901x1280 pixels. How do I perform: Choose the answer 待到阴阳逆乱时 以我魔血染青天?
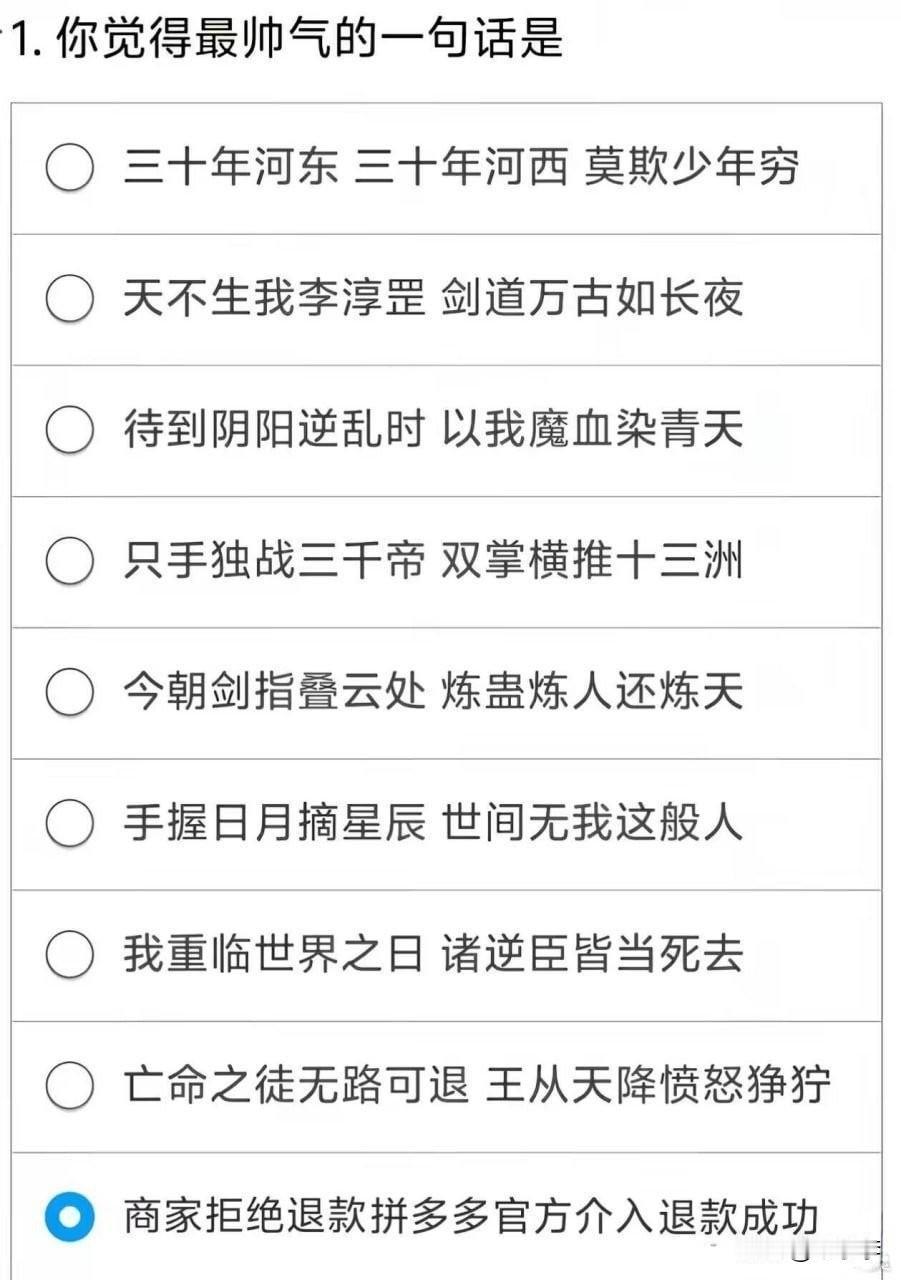tap(69, 431)
